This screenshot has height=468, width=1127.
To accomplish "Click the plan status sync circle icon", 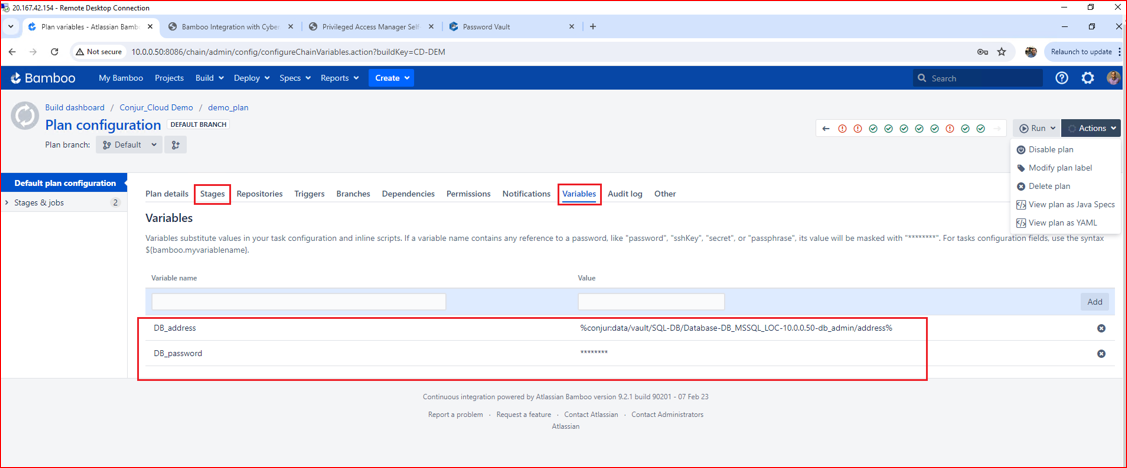I will coord(24,116).
